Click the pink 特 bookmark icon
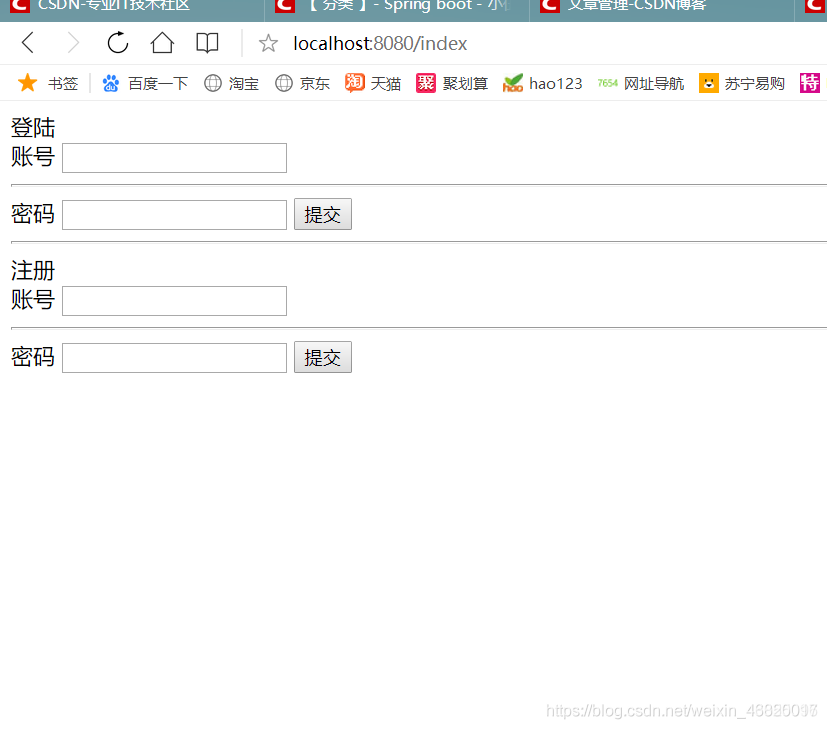The height and width of the screenshot is (729, 827). (810, 83)
